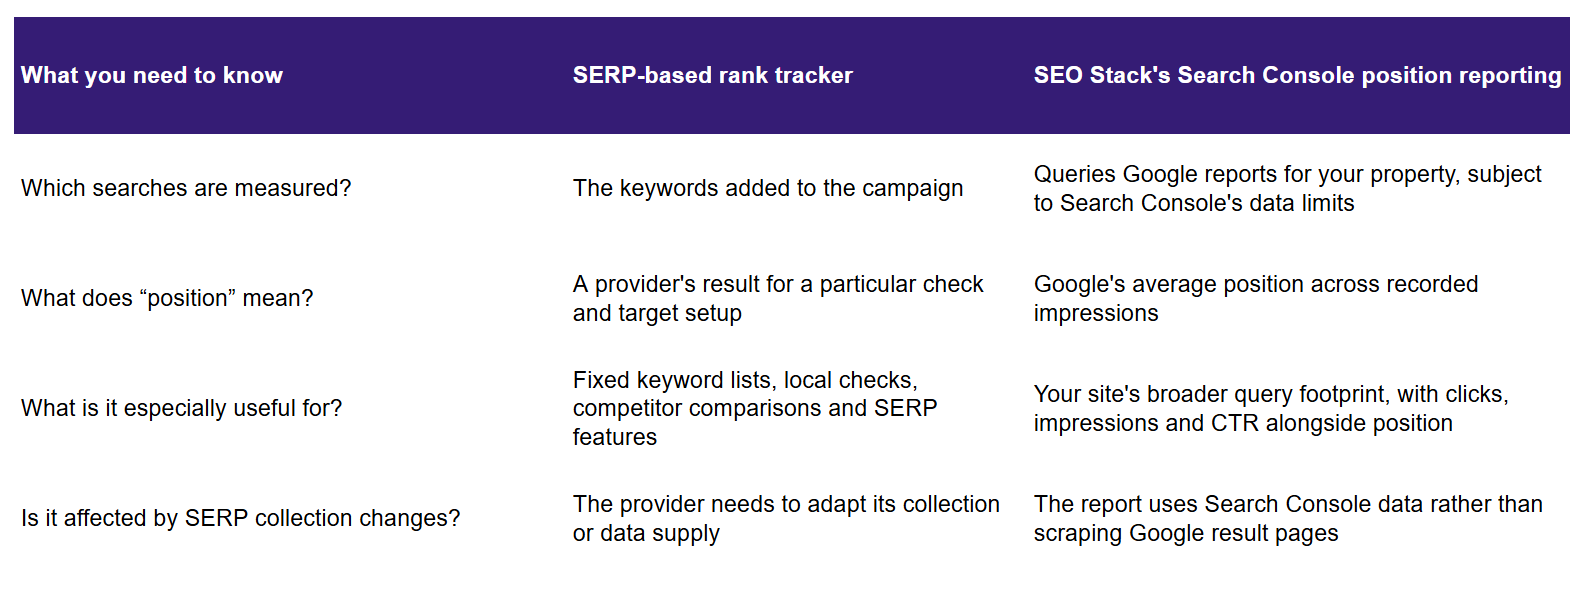
Task: Click the text 'and target setup'
Action: pyautogui.click(x=657, y=313)
